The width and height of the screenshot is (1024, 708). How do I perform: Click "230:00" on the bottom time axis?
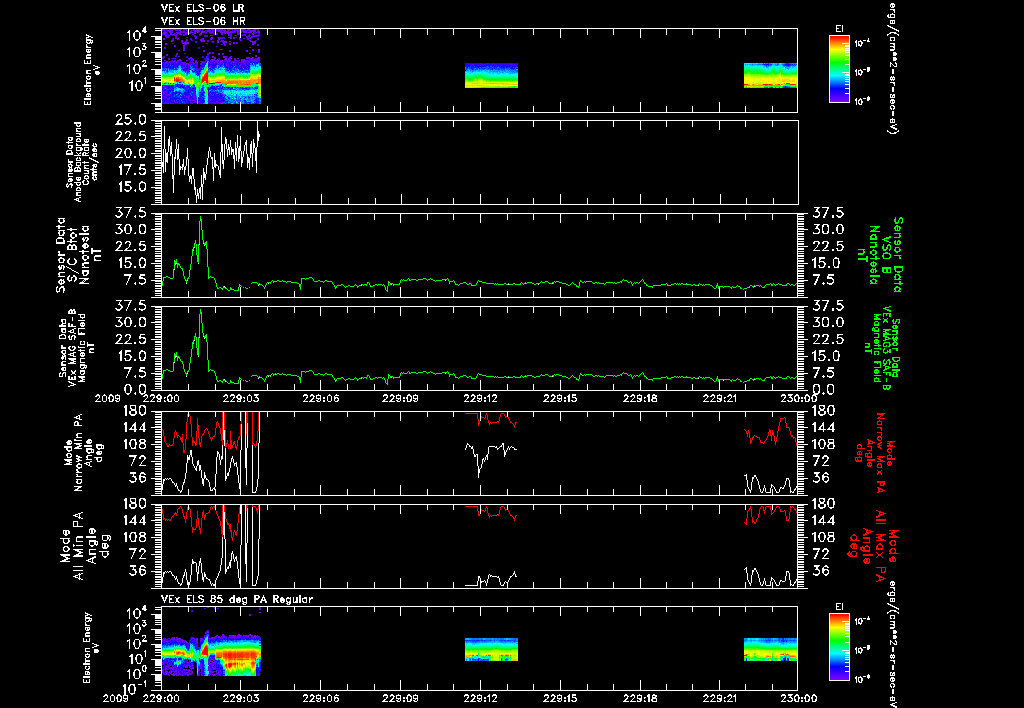click(x=798, y=698)
